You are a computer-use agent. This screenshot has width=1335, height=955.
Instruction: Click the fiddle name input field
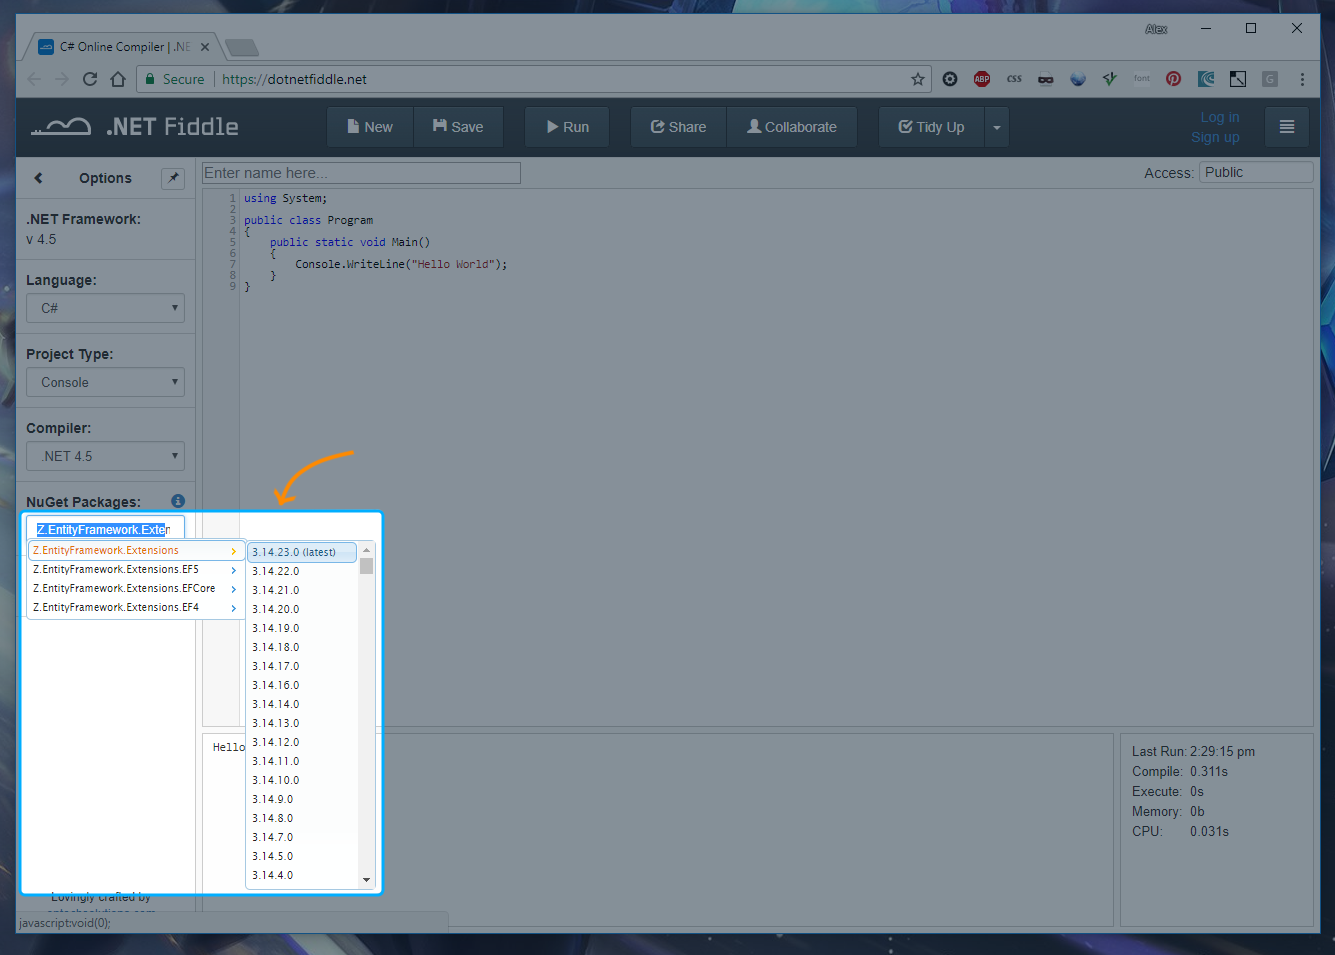click(361, 173)
